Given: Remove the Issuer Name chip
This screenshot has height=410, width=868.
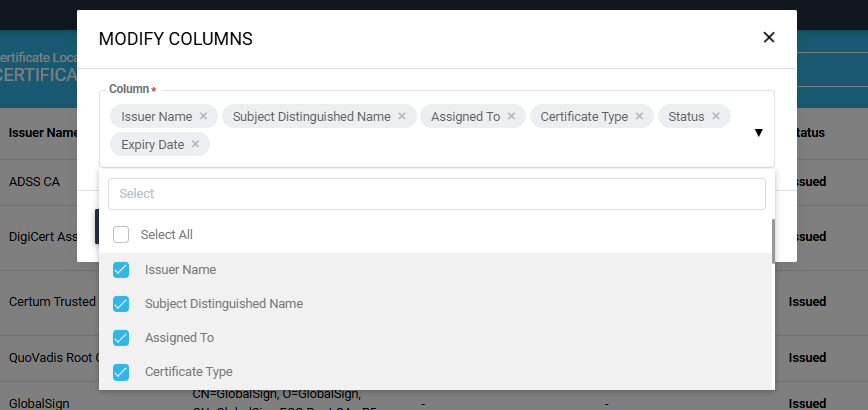Looking at the screenshot, I should coord(203,116).
